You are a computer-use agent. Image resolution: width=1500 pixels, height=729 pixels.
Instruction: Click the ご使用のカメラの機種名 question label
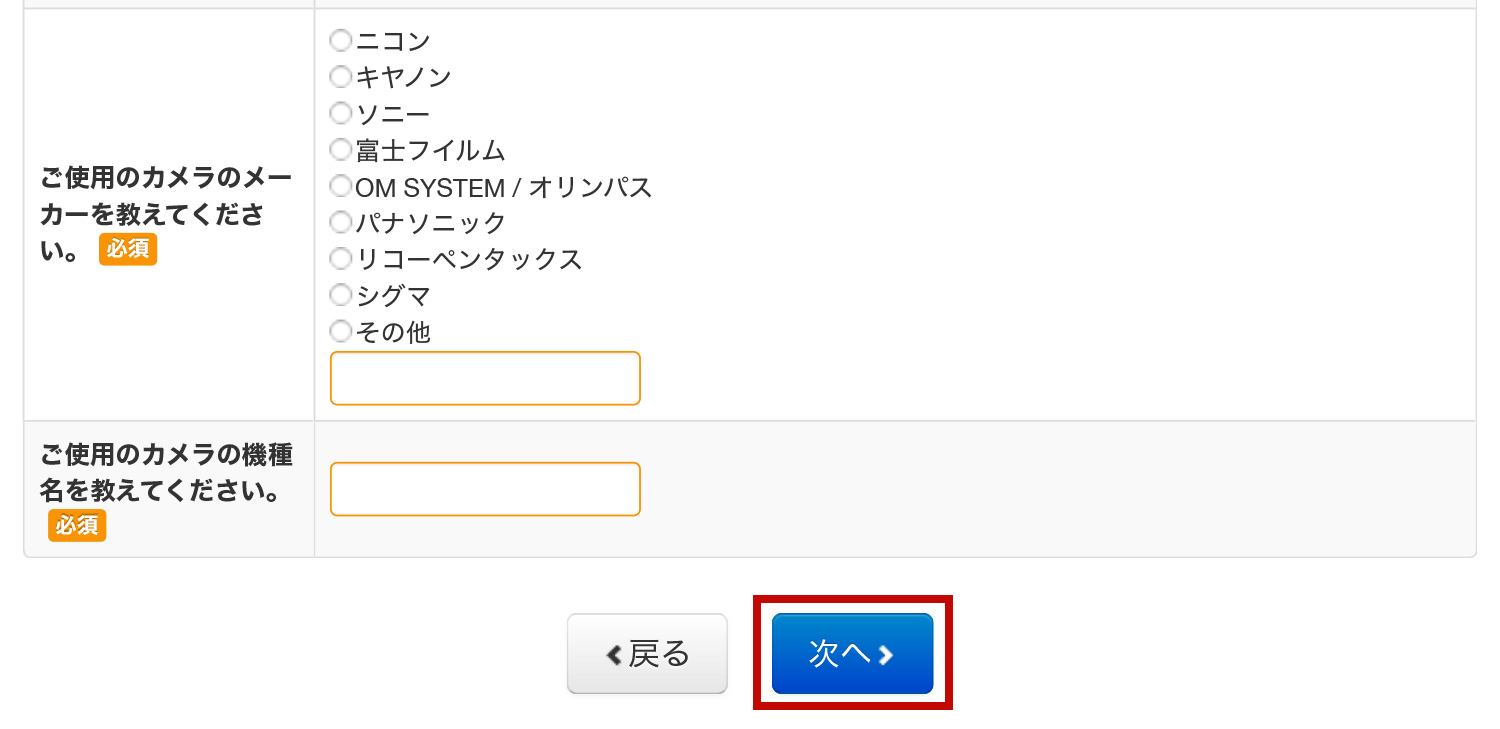pyautogui.click(x=166, y=473)
